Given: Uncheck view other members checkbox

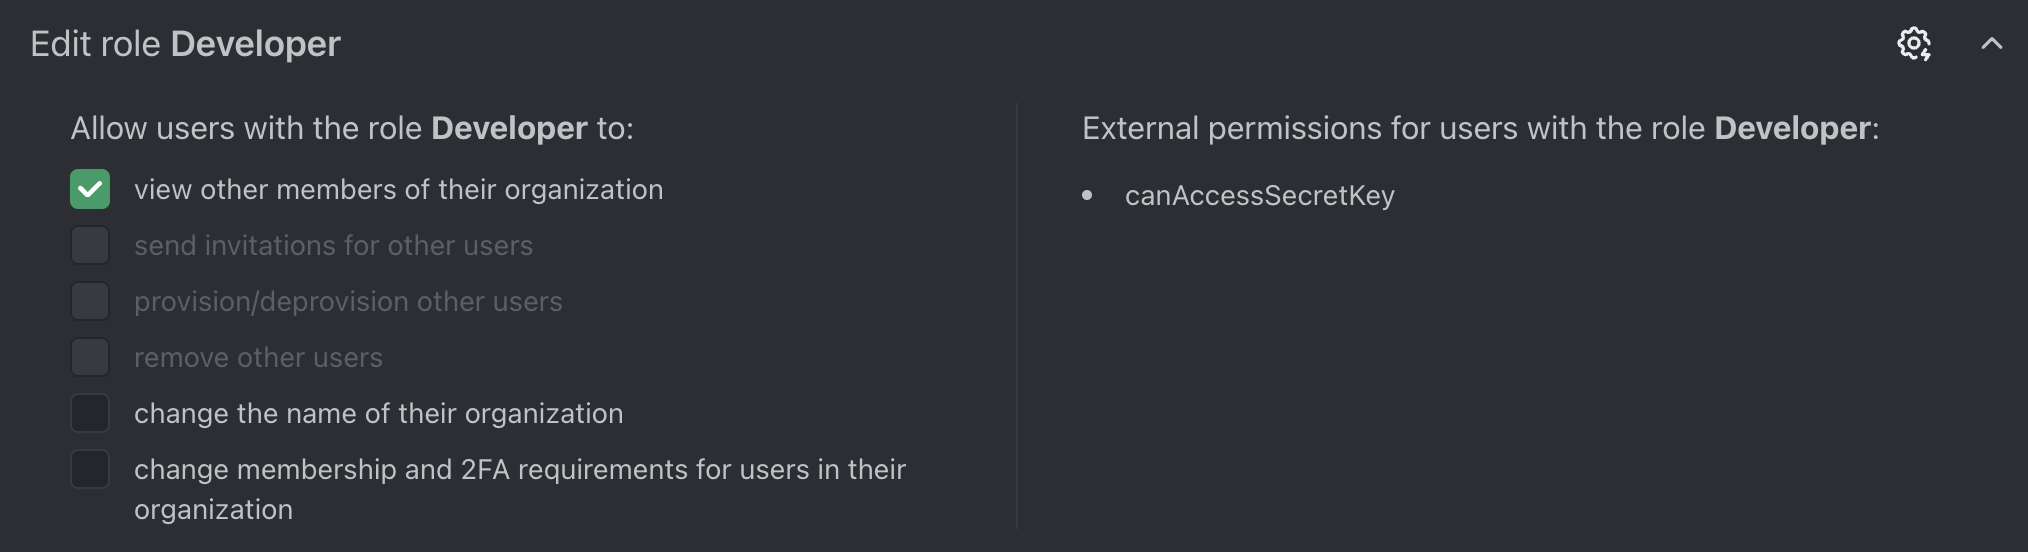Looking at the screenshot, I should click(90, 189).
